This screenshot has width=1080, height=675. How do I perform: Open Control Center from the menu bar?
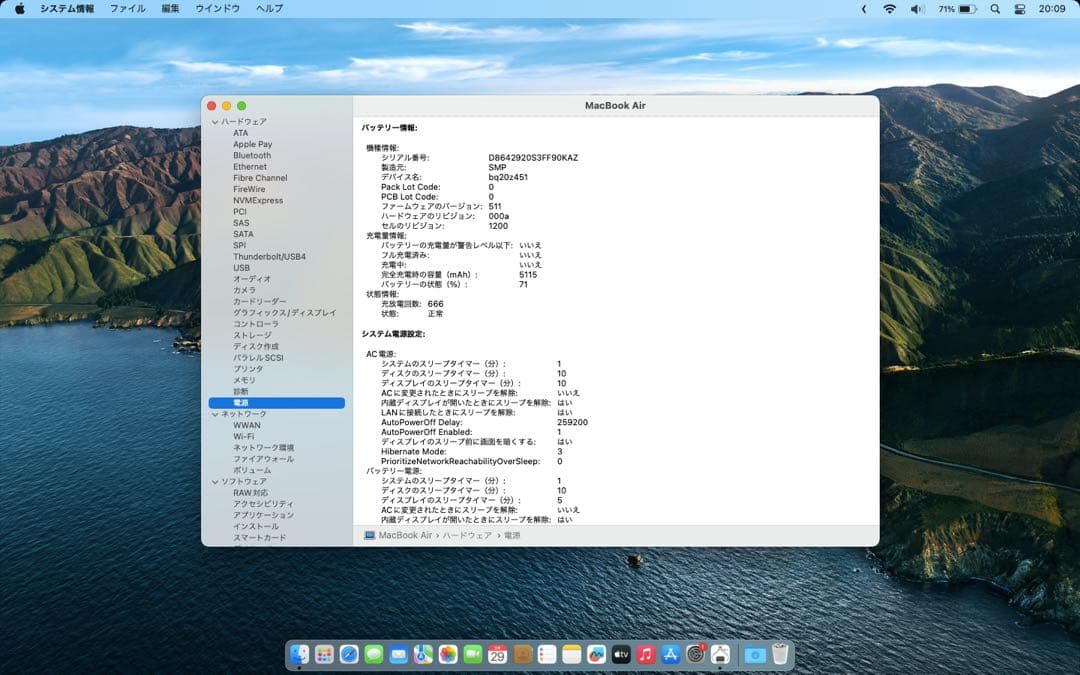[x=1018, y=9]
